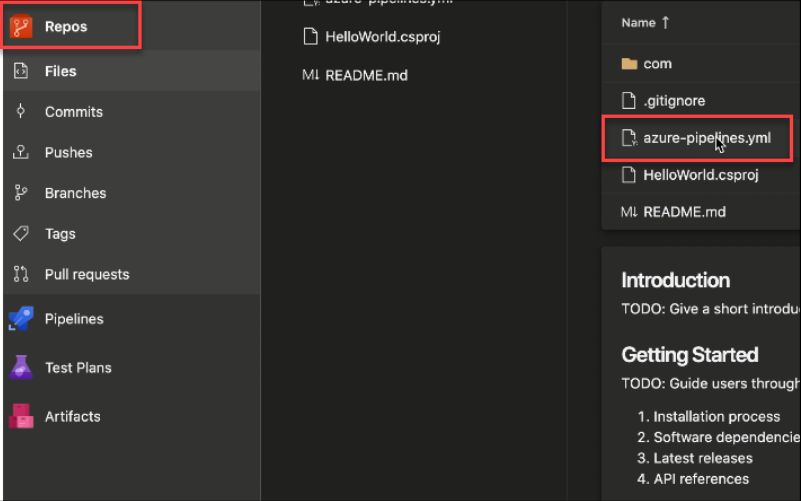801x501 pixels.
Task: Click the Branches icon
Action: [21, 193]
